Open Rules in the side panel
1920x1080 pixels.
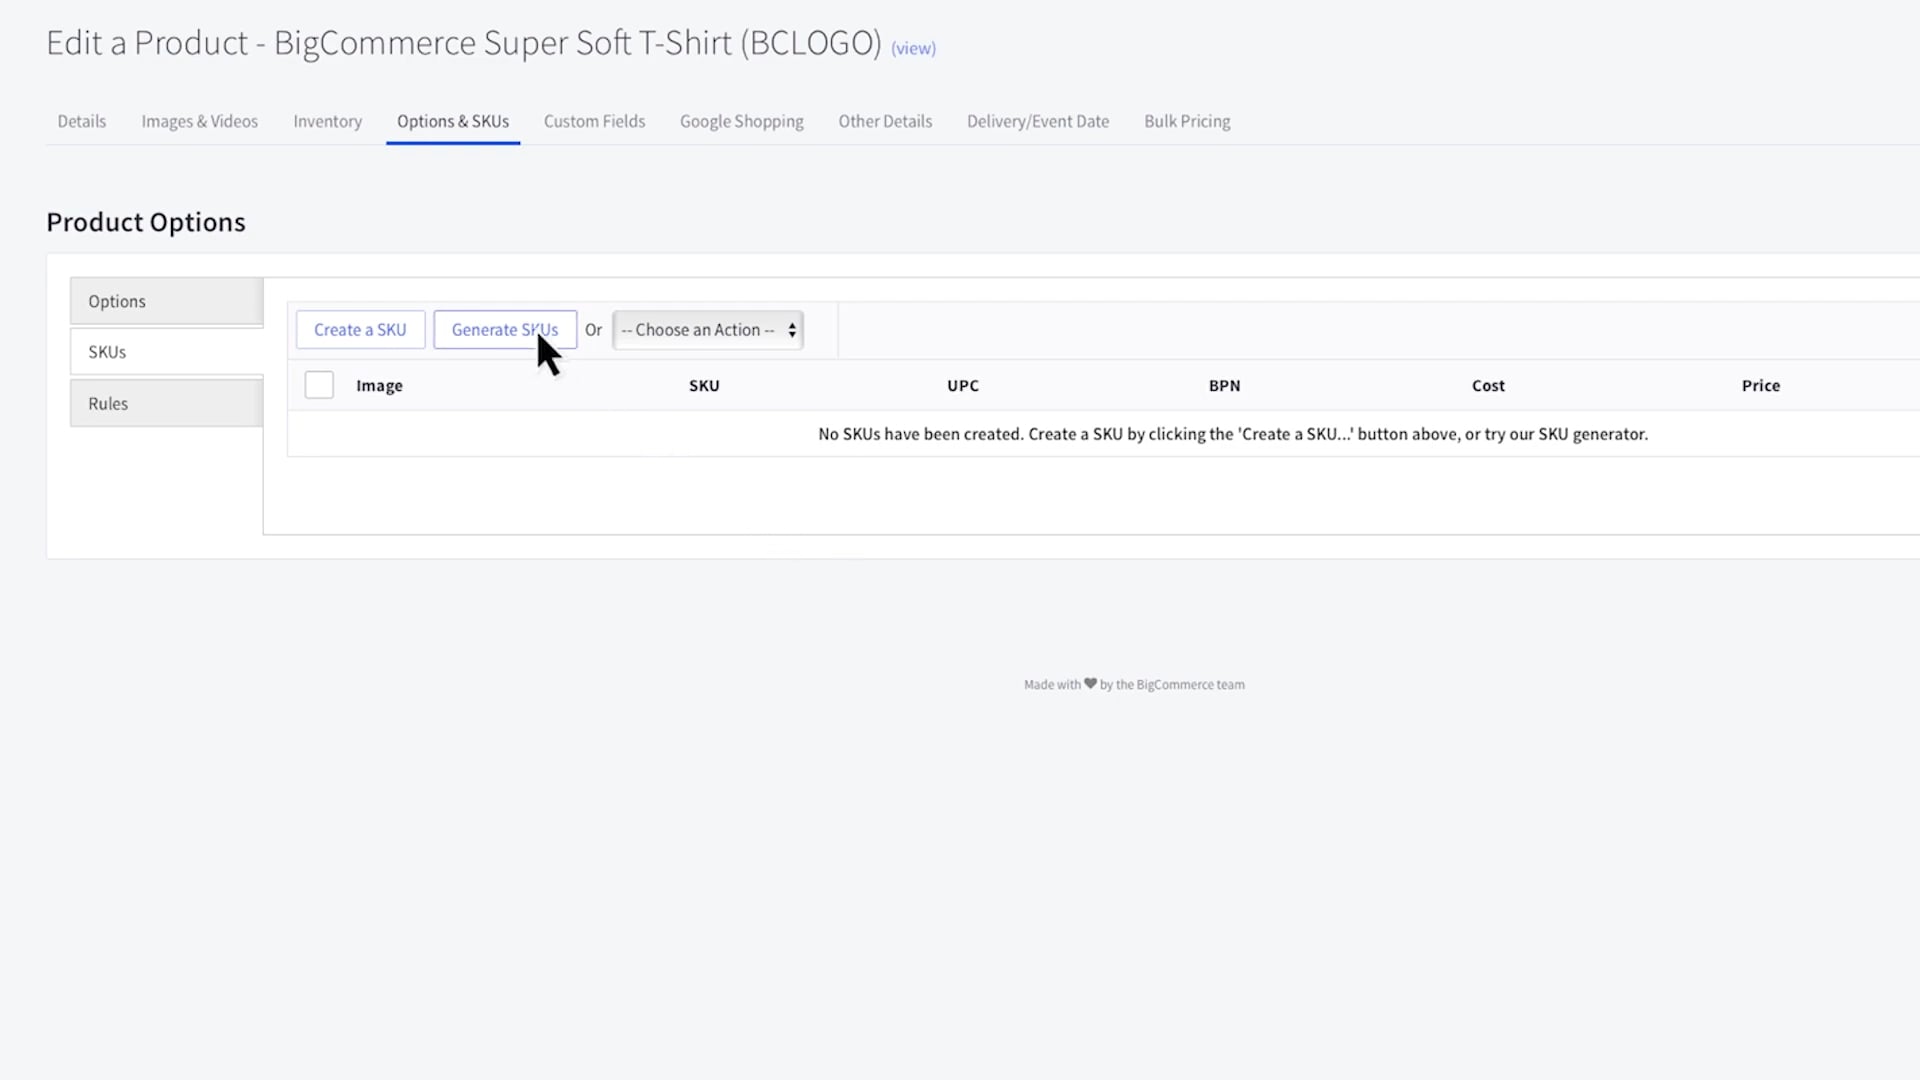coord(166,403)
